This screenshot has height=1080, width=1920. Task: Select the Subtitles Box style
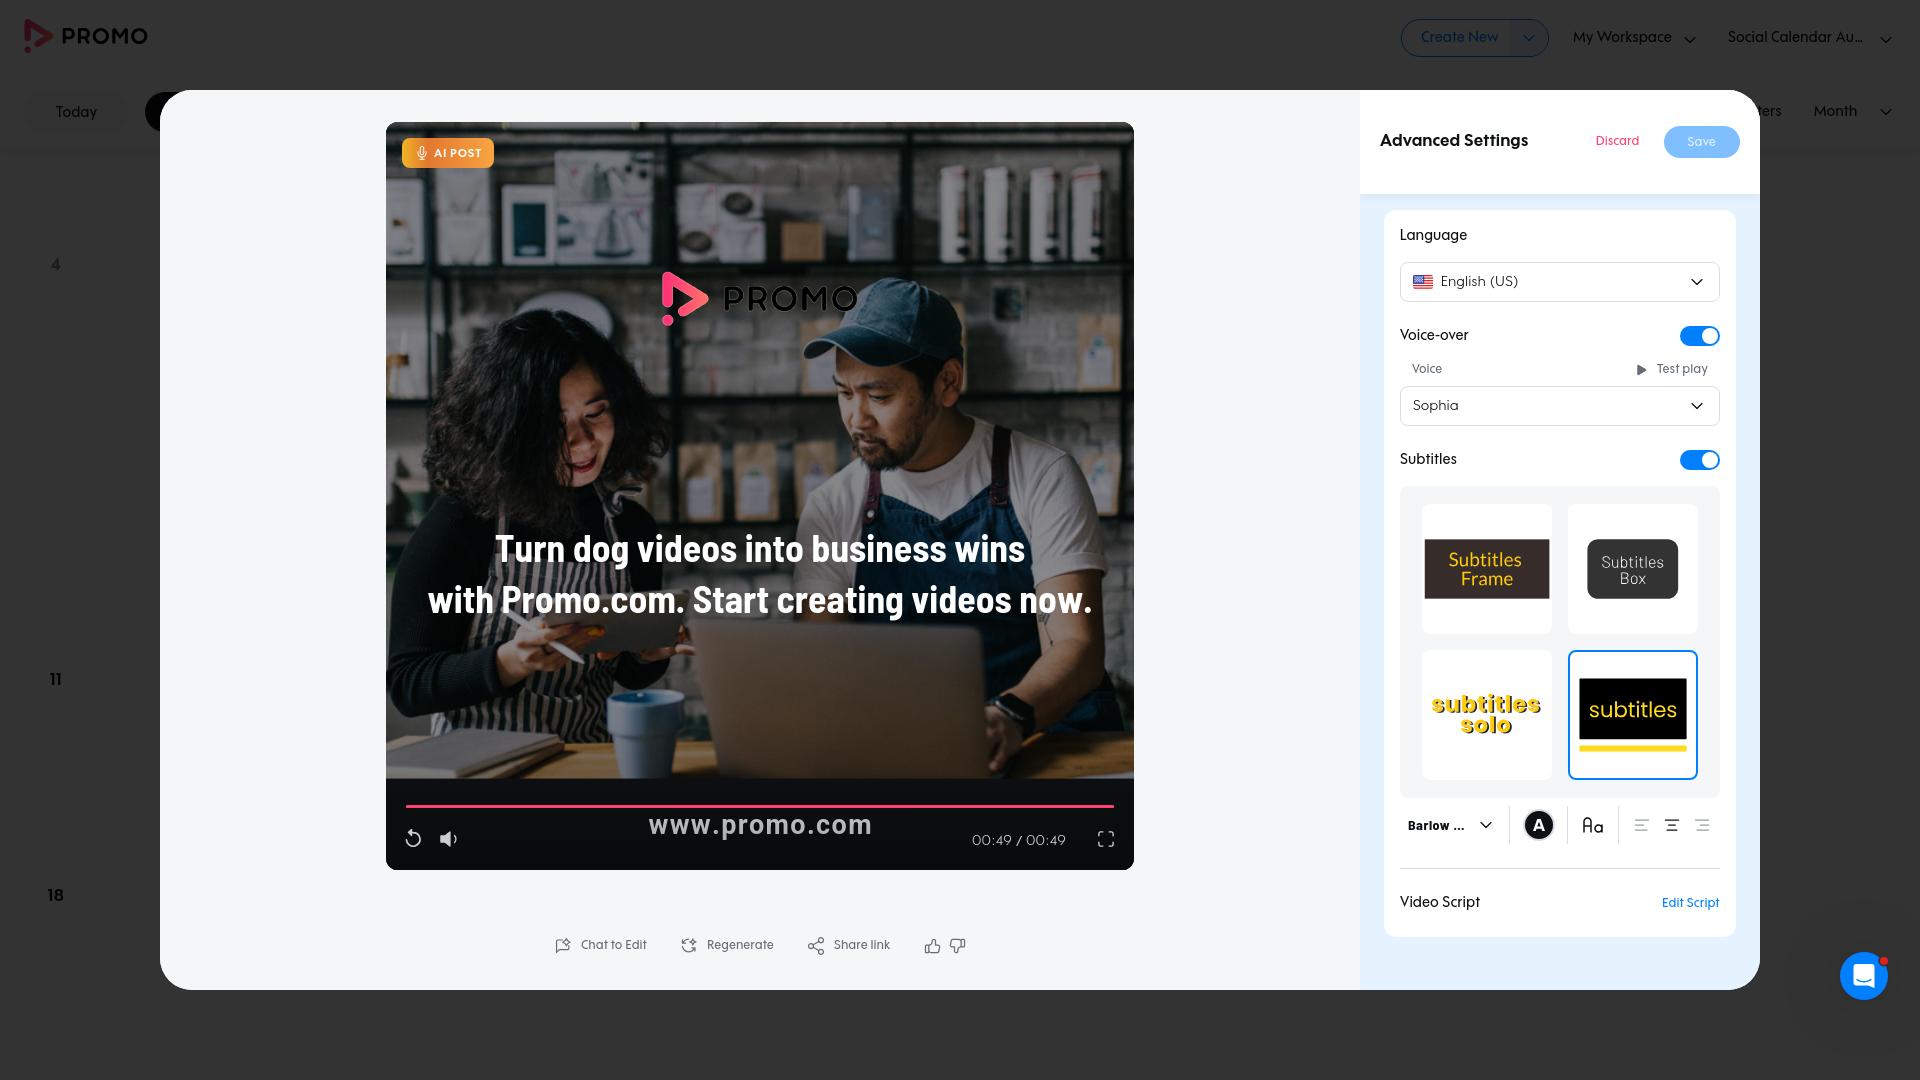point(1633,569)
